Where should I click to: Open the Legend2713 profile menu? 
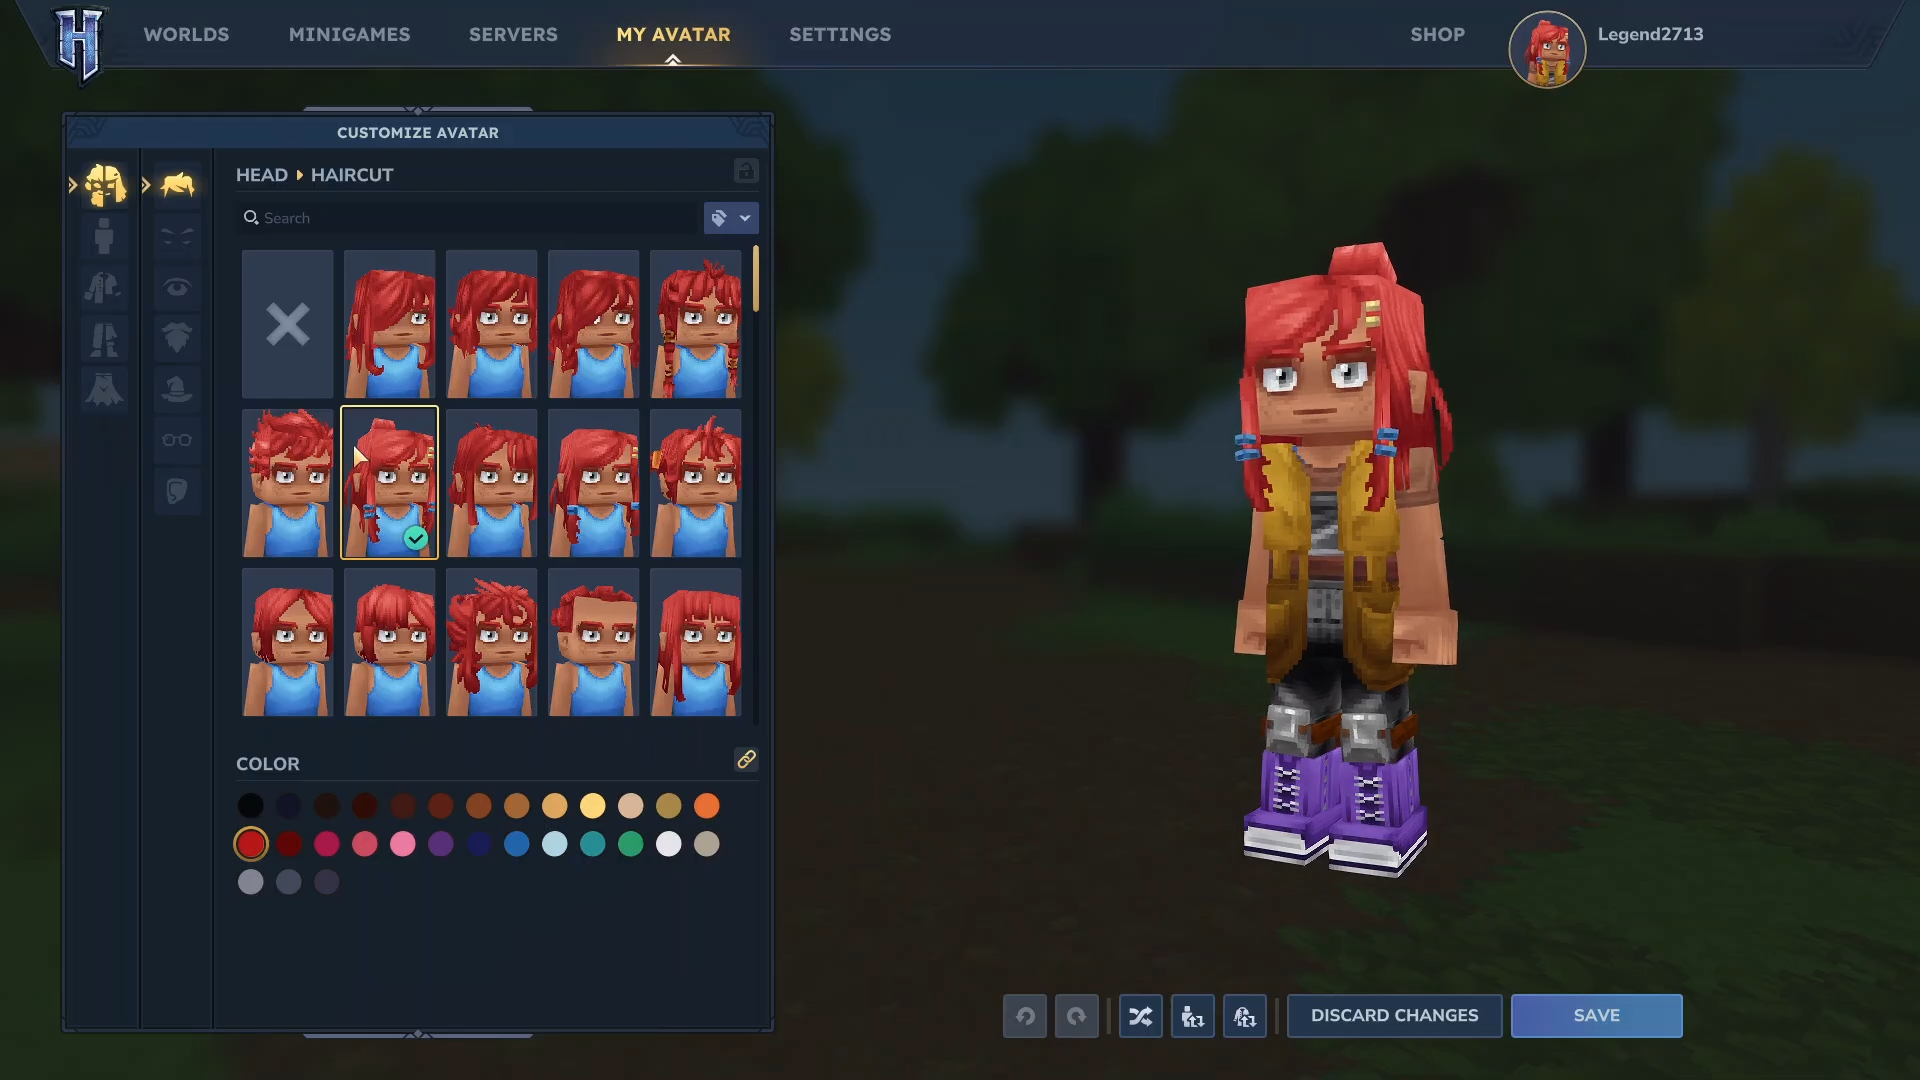coord(1649,34)
